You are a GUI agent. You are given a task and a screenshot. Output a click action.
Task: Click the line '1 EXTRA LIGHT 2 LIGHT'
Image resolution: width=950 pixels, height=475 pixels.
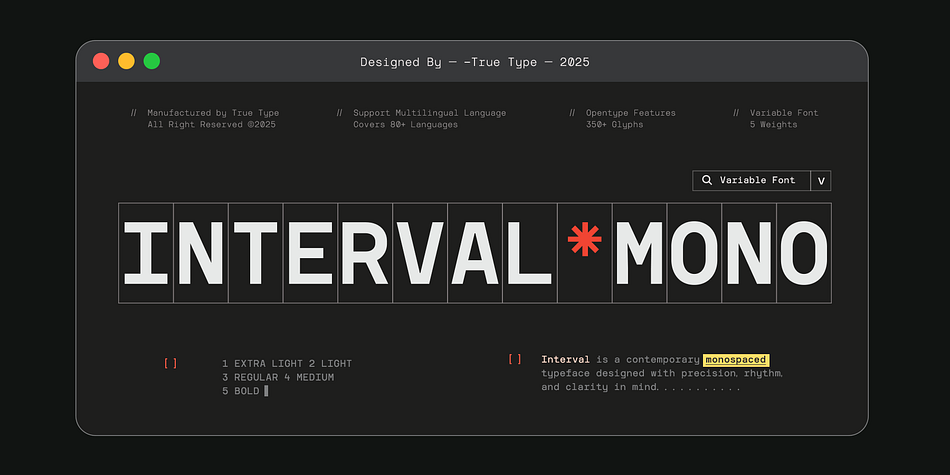287,364
